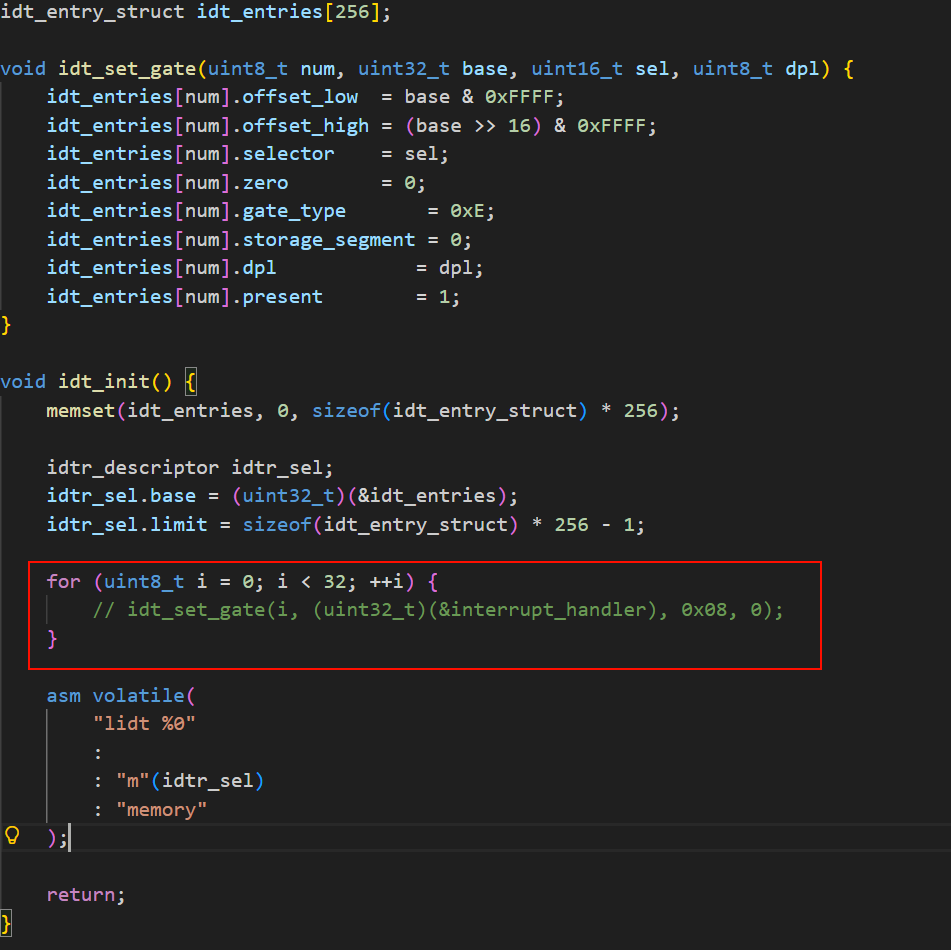Click the 0xE gate_type value
Screen dimensions: 951x950
tap(472, 211)
